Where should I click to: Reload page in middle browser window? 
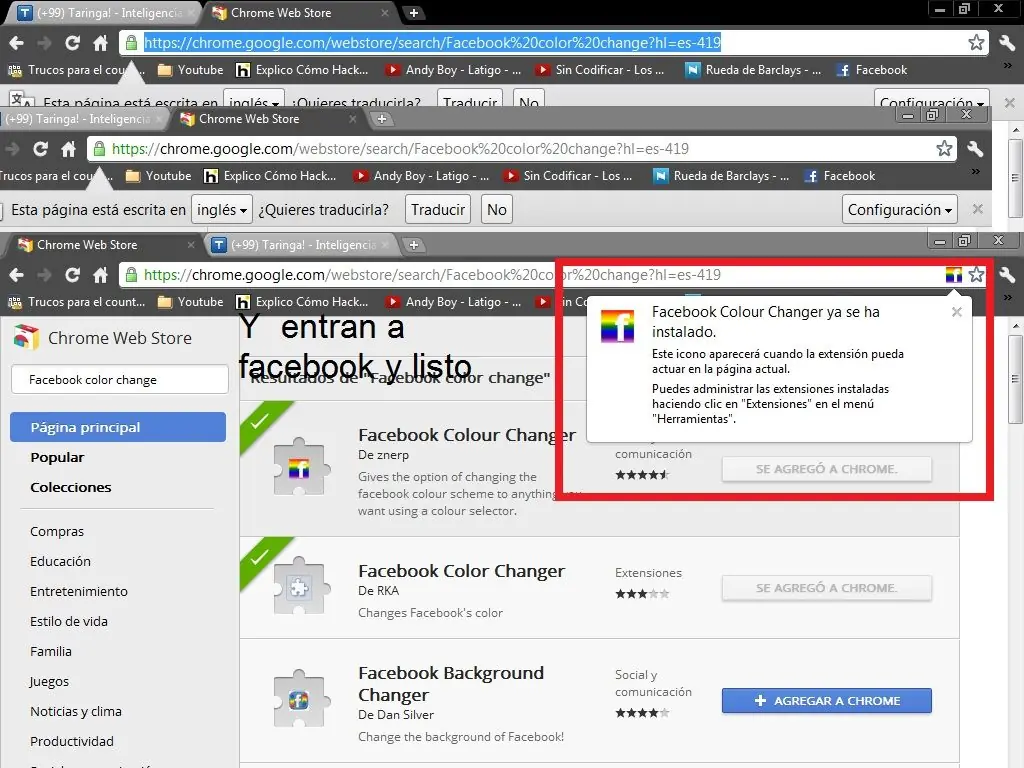point(40,149)
